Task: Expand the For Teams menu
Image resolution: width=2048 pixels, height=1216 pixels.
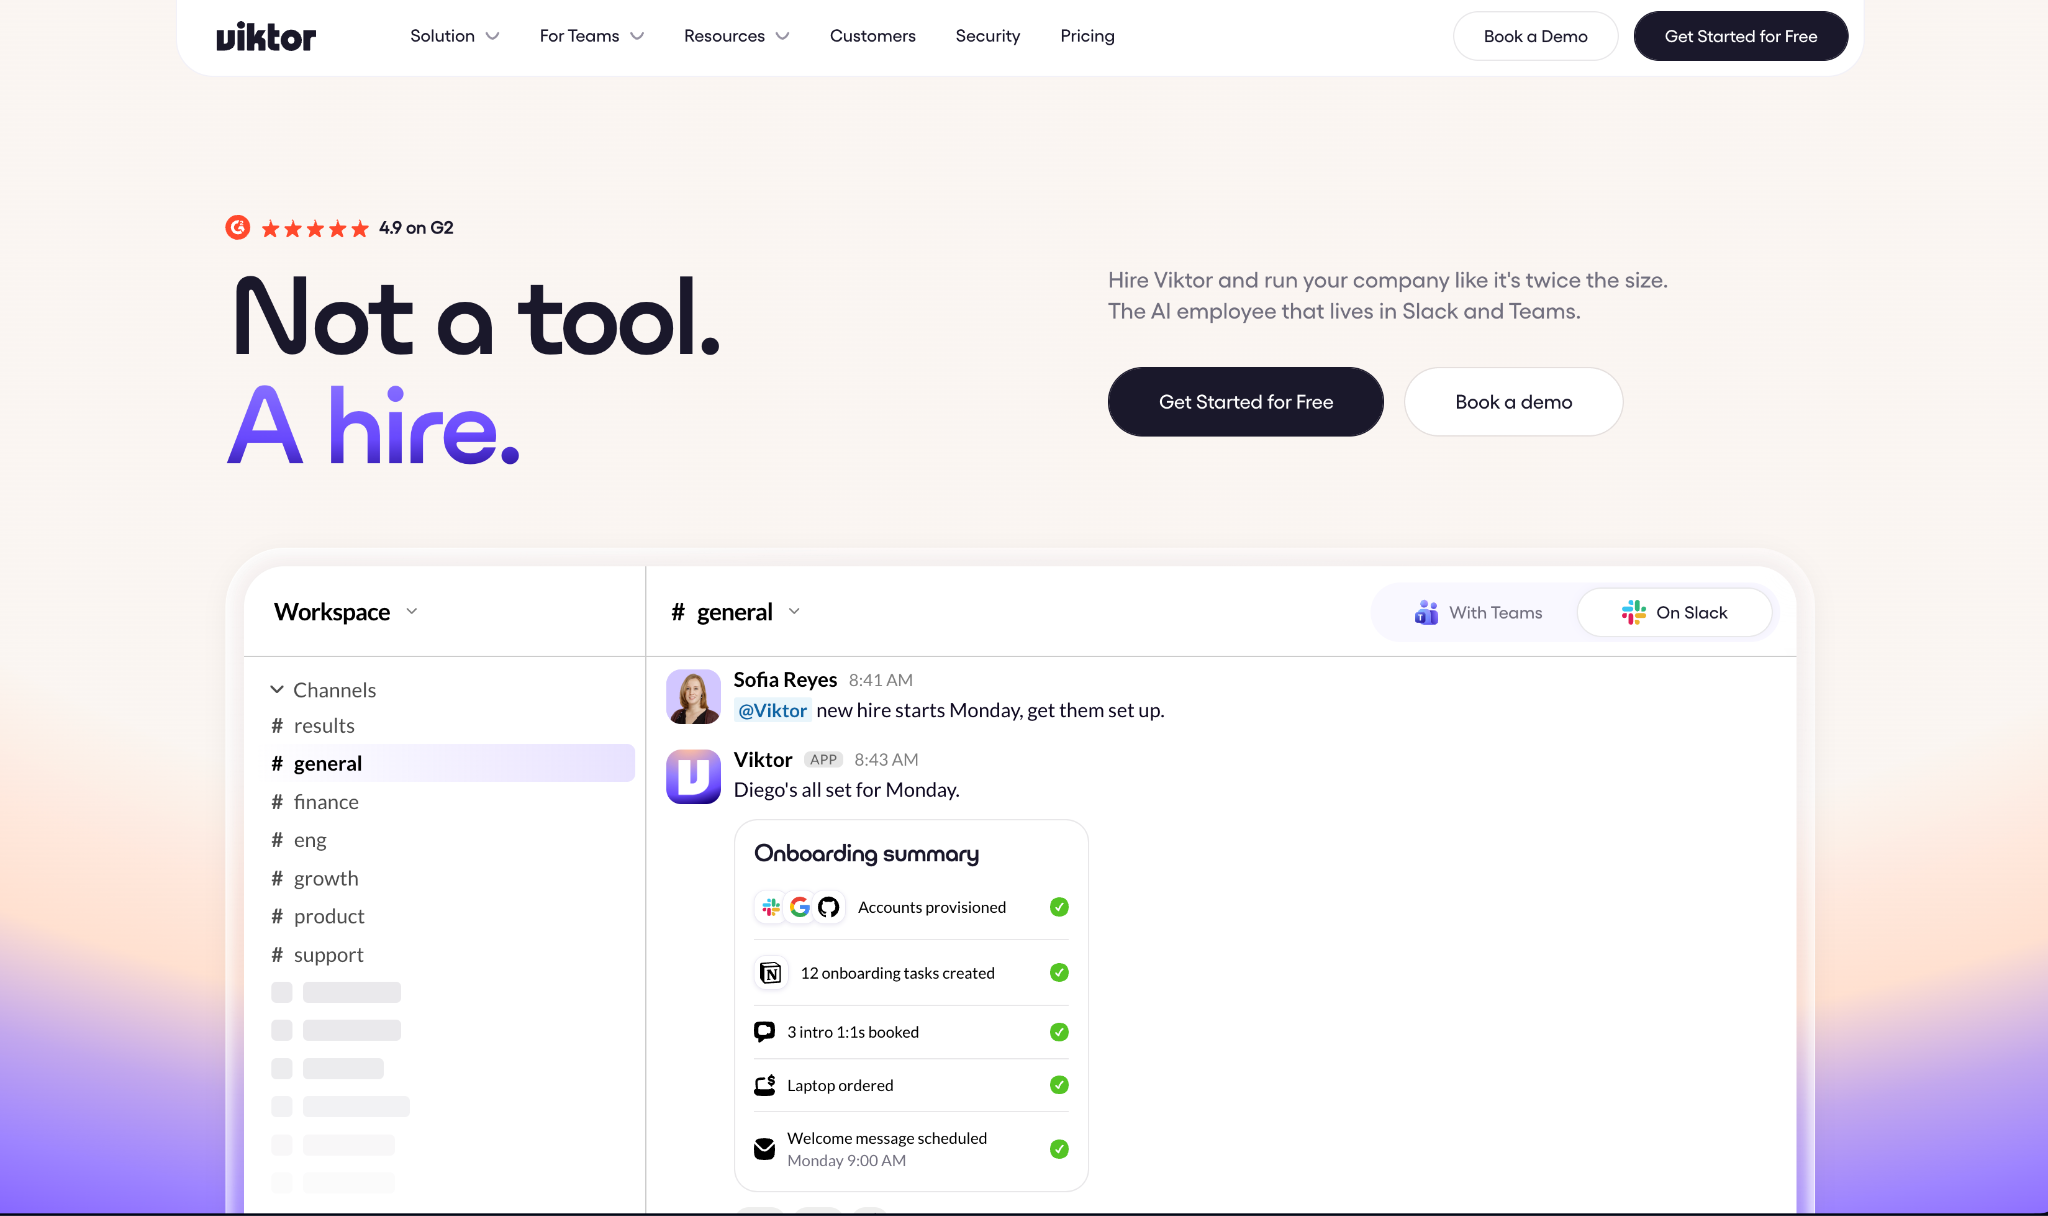Action: click(x=592, y=36)
